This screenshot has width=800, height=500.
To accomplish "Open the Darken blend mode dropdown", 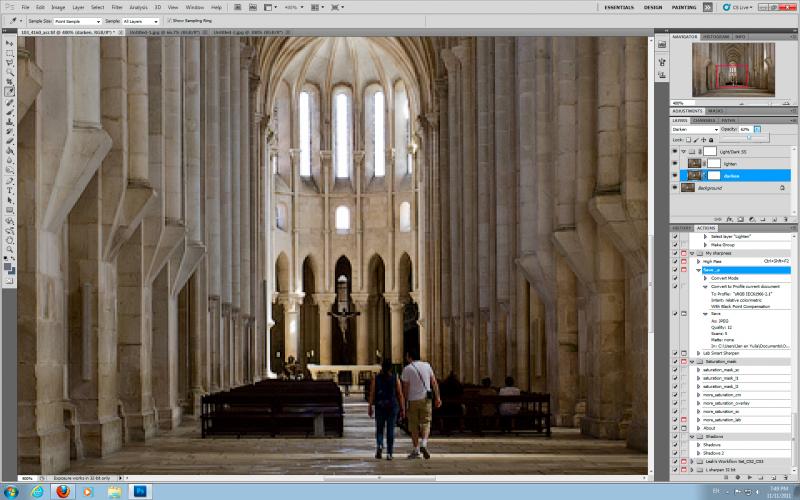I will click(695, 130).
